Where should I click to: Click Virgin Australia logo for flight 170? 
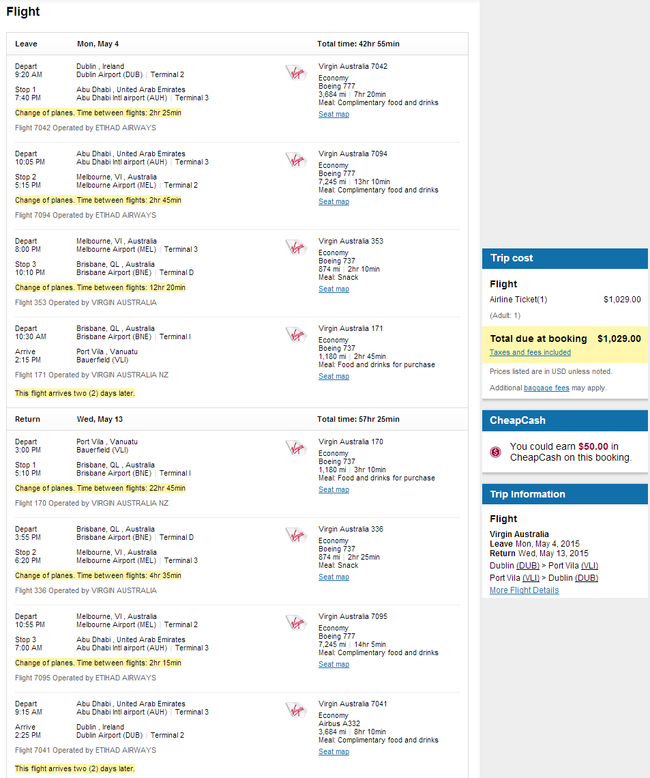click(296, 448)
